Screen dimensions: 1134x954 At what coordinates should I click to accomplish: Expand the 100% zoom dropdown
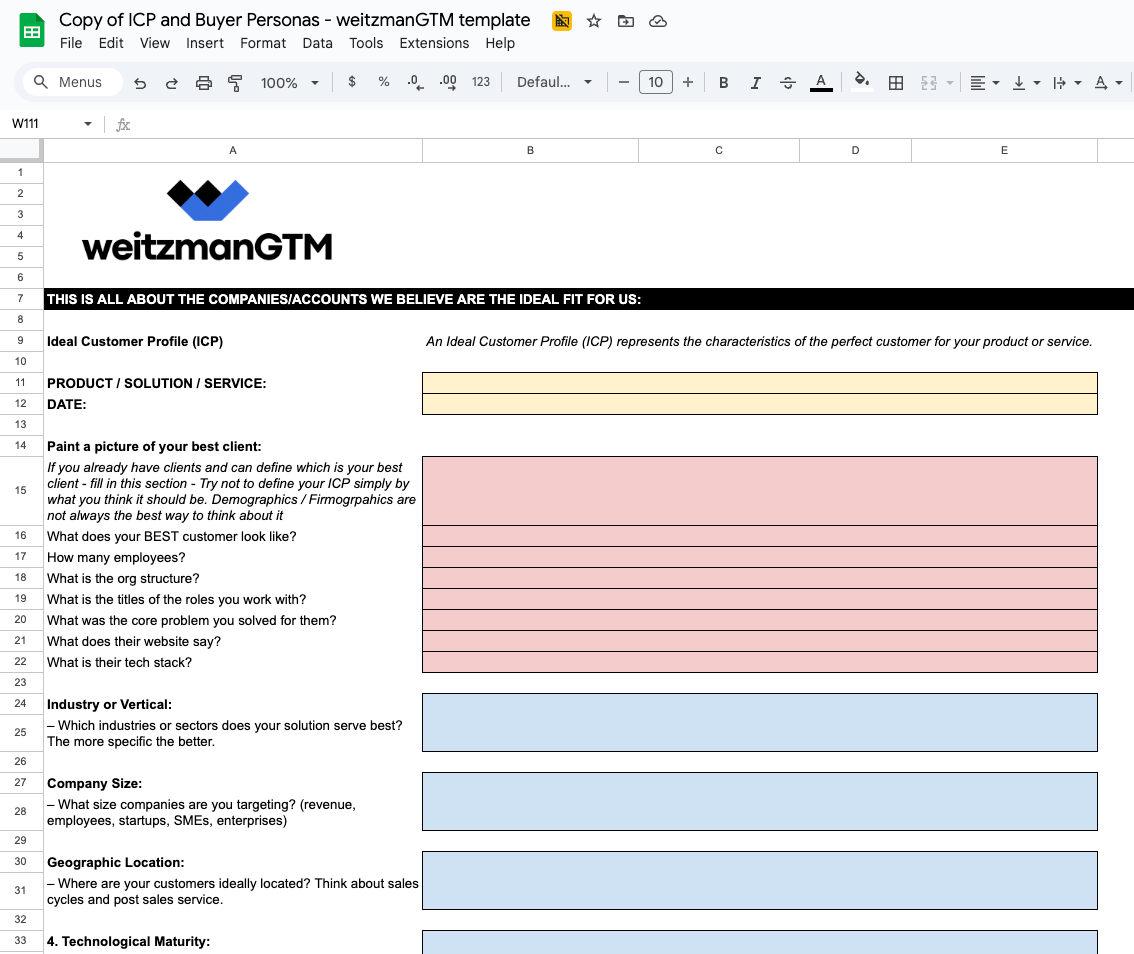[x=289, y=83]
